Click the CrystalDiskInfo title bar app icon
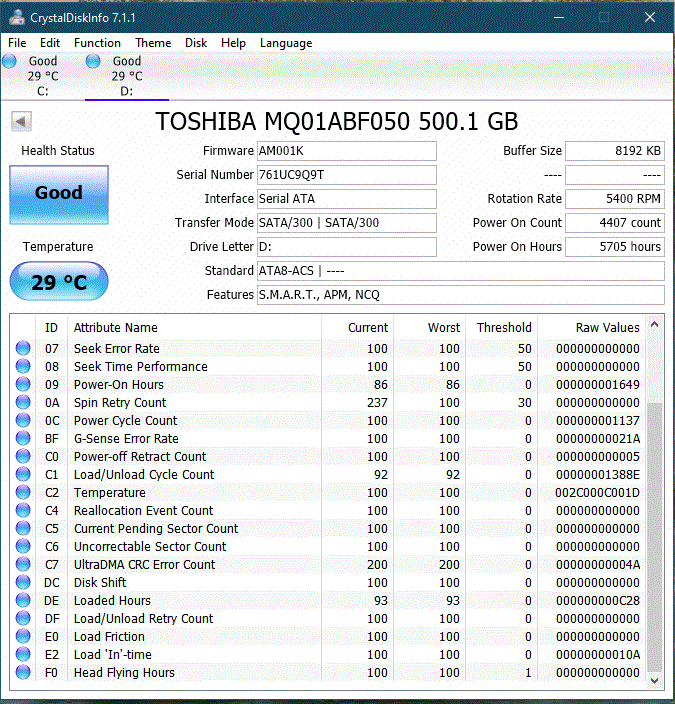The image size is (675, 704). click(x=16, y=17)
